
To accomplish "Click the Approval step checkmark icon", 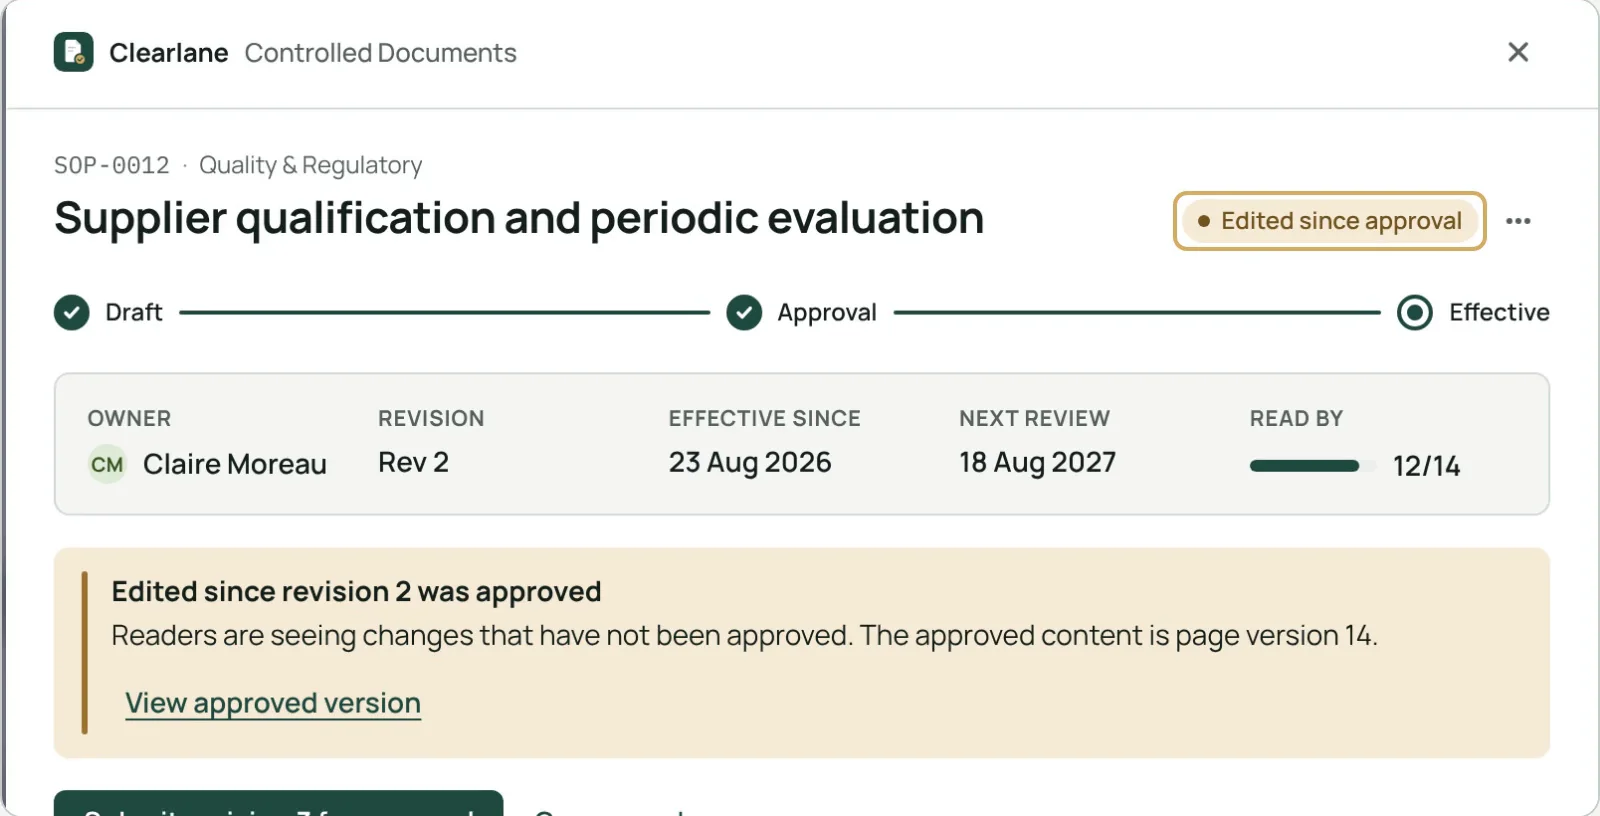I will (x=744, y=313).
